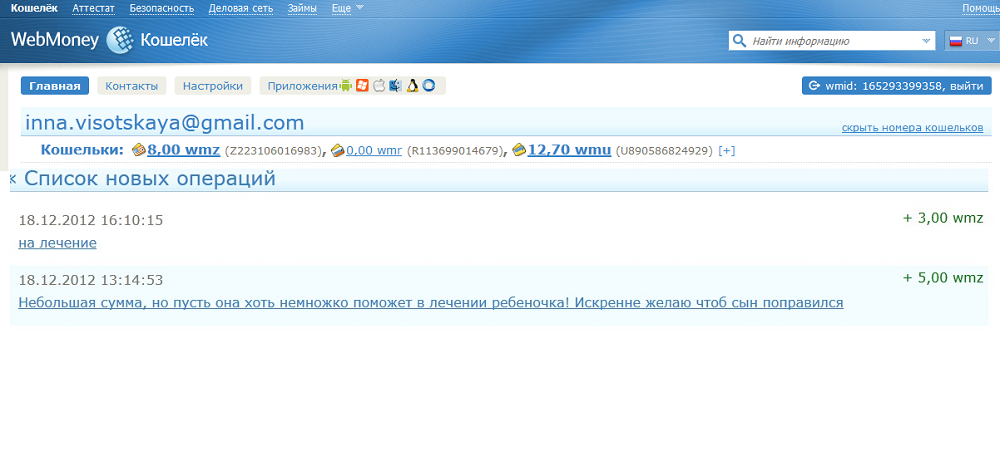
Task: Collapse the 'Список новых операций' section arrow
Action: pos(13,179)
